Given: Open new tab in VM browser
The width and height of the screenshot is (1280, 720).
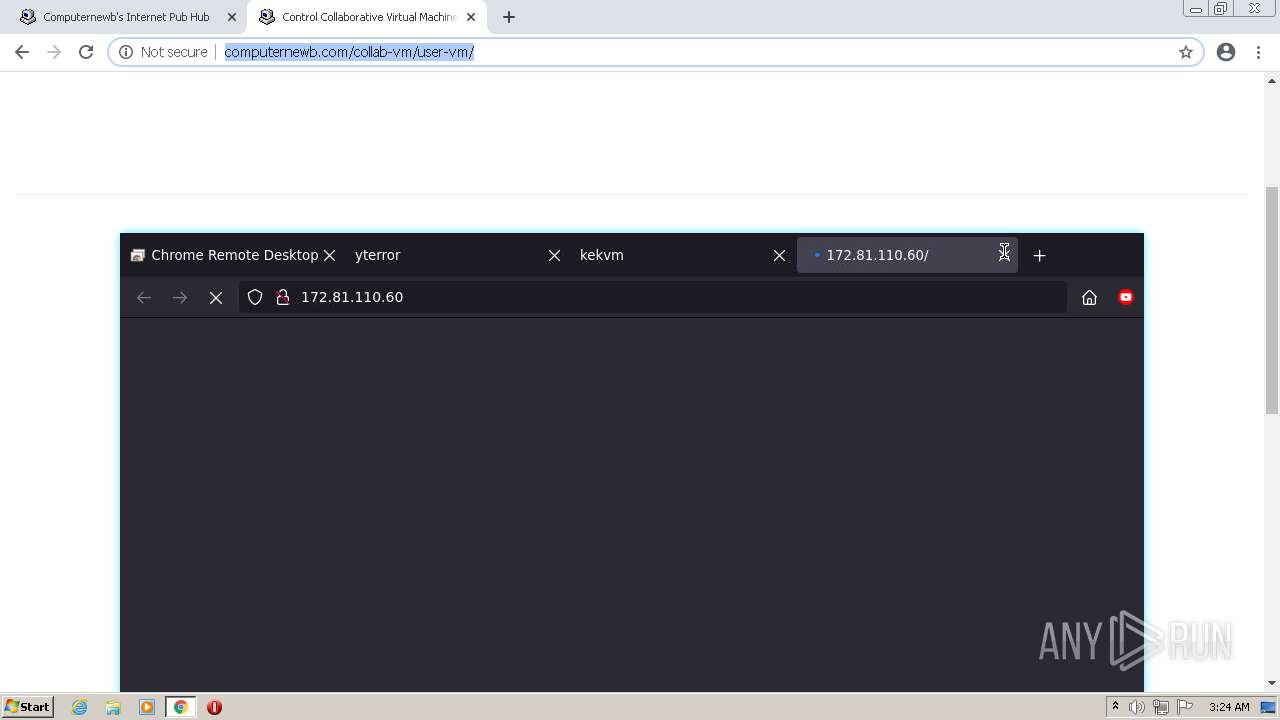Looking at the screenshot, I should point(1039,255).
